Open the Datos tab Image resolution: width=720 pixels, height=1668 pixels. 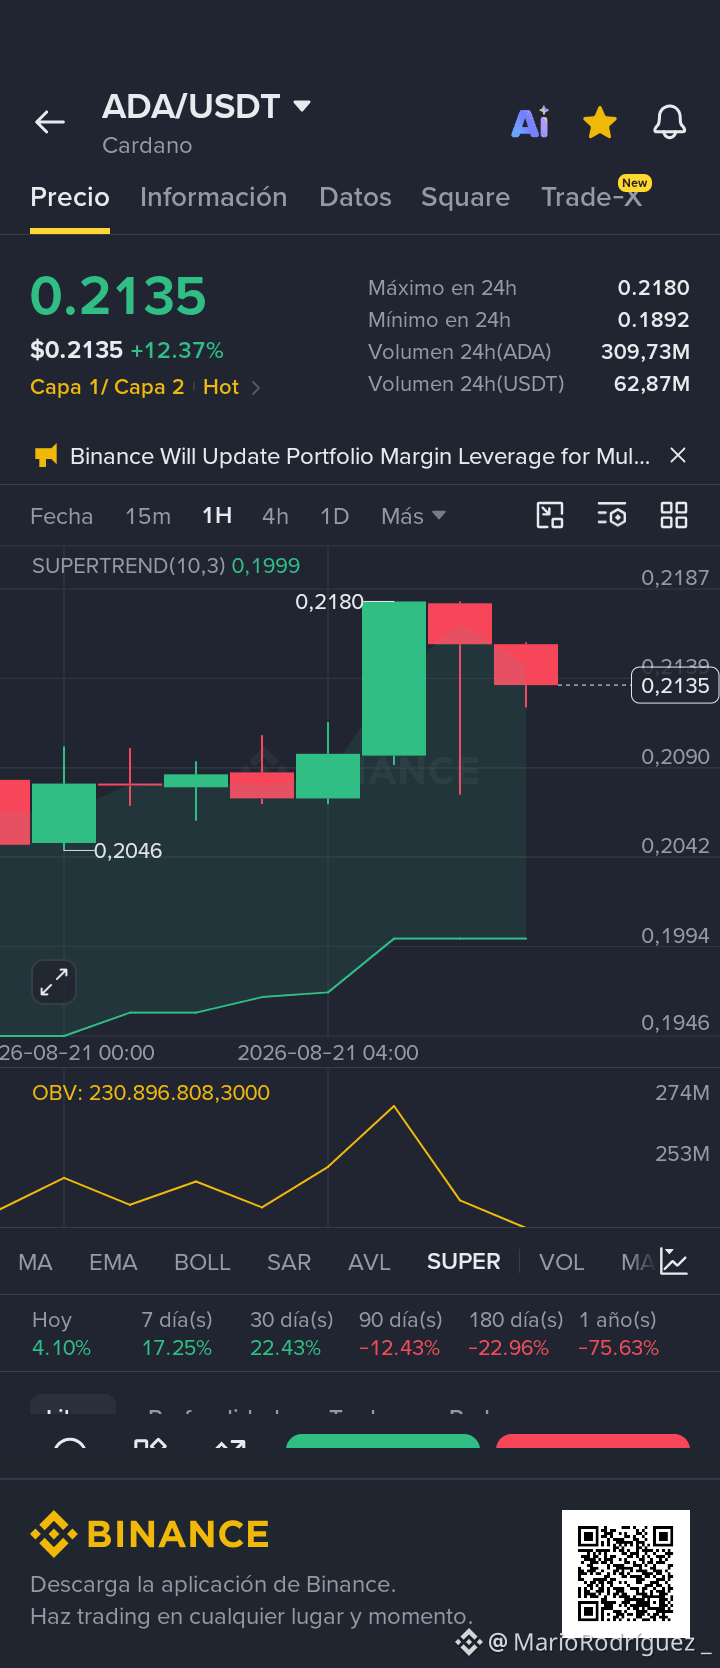[x=355, y=197]
